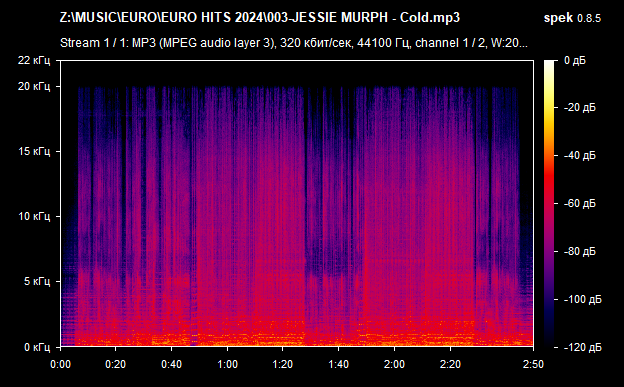This screenshot has height=387, width=624.
Task: Click the 1:20 time axis label
Action: 283,364
